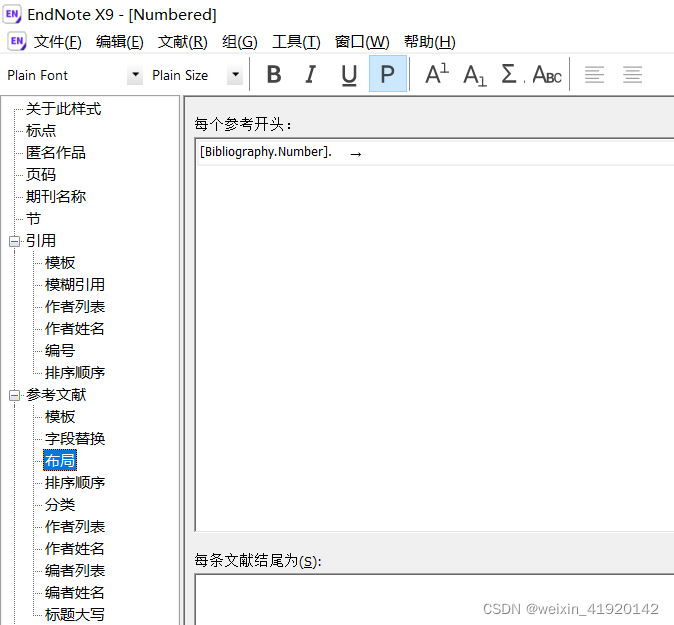The image size is (674, 625).
Task: Select 引用 tree node label
Action: point(41,241)
